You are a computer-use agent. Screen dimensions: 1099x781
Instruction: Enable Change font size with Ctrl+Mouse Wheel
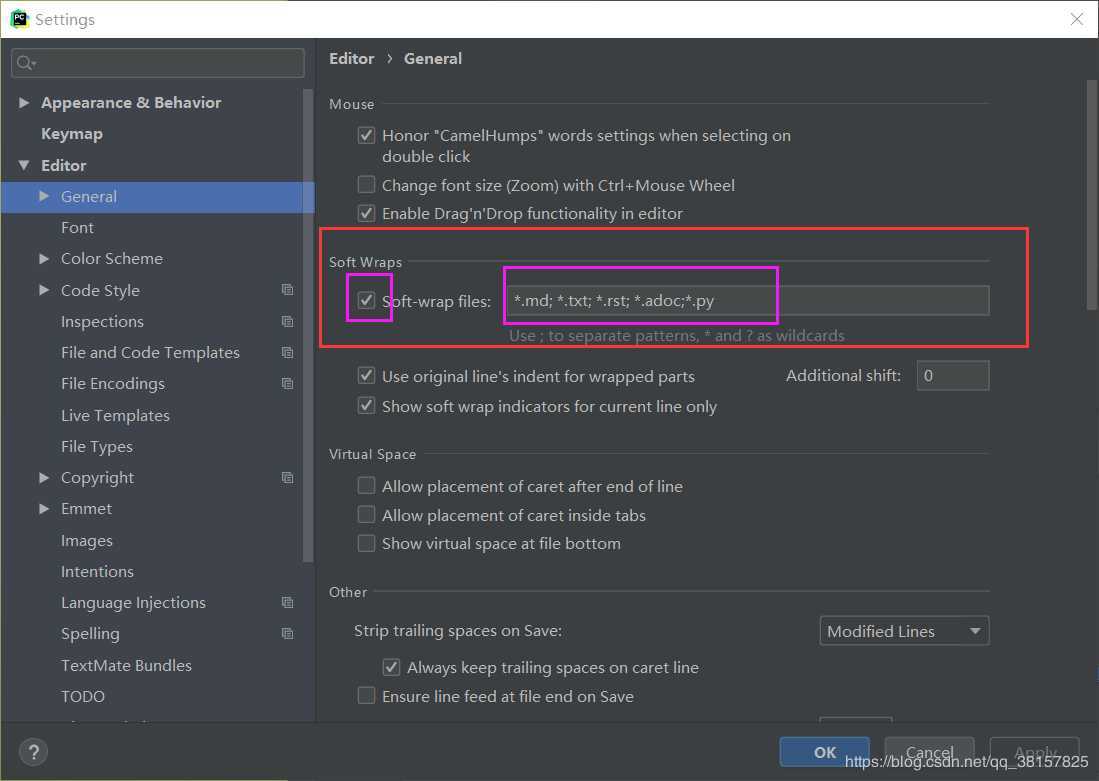click(367, 185)
